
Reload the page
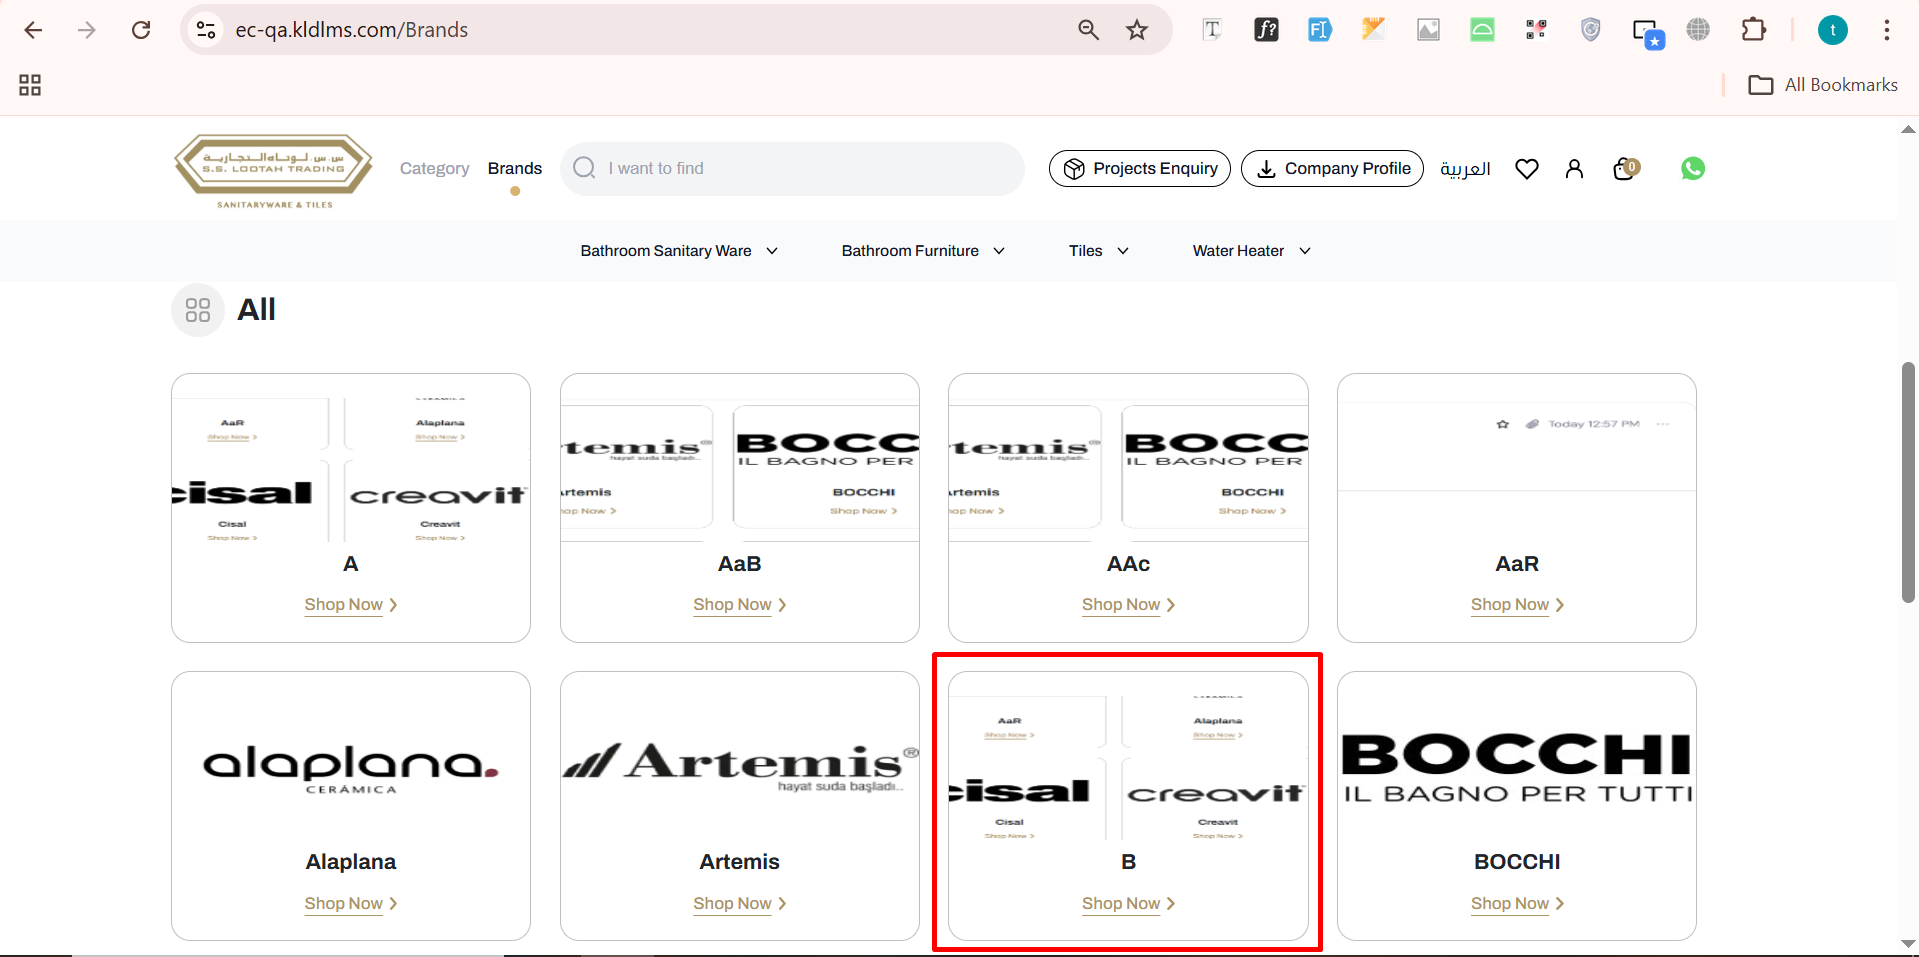[x=141, y=30]
